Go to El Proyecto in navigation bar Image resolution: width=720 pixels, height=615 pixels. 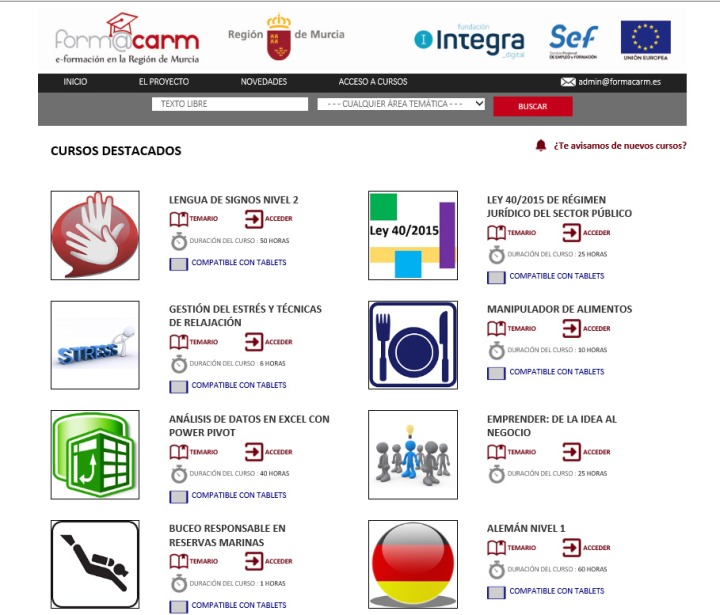(x=164, y=82)
